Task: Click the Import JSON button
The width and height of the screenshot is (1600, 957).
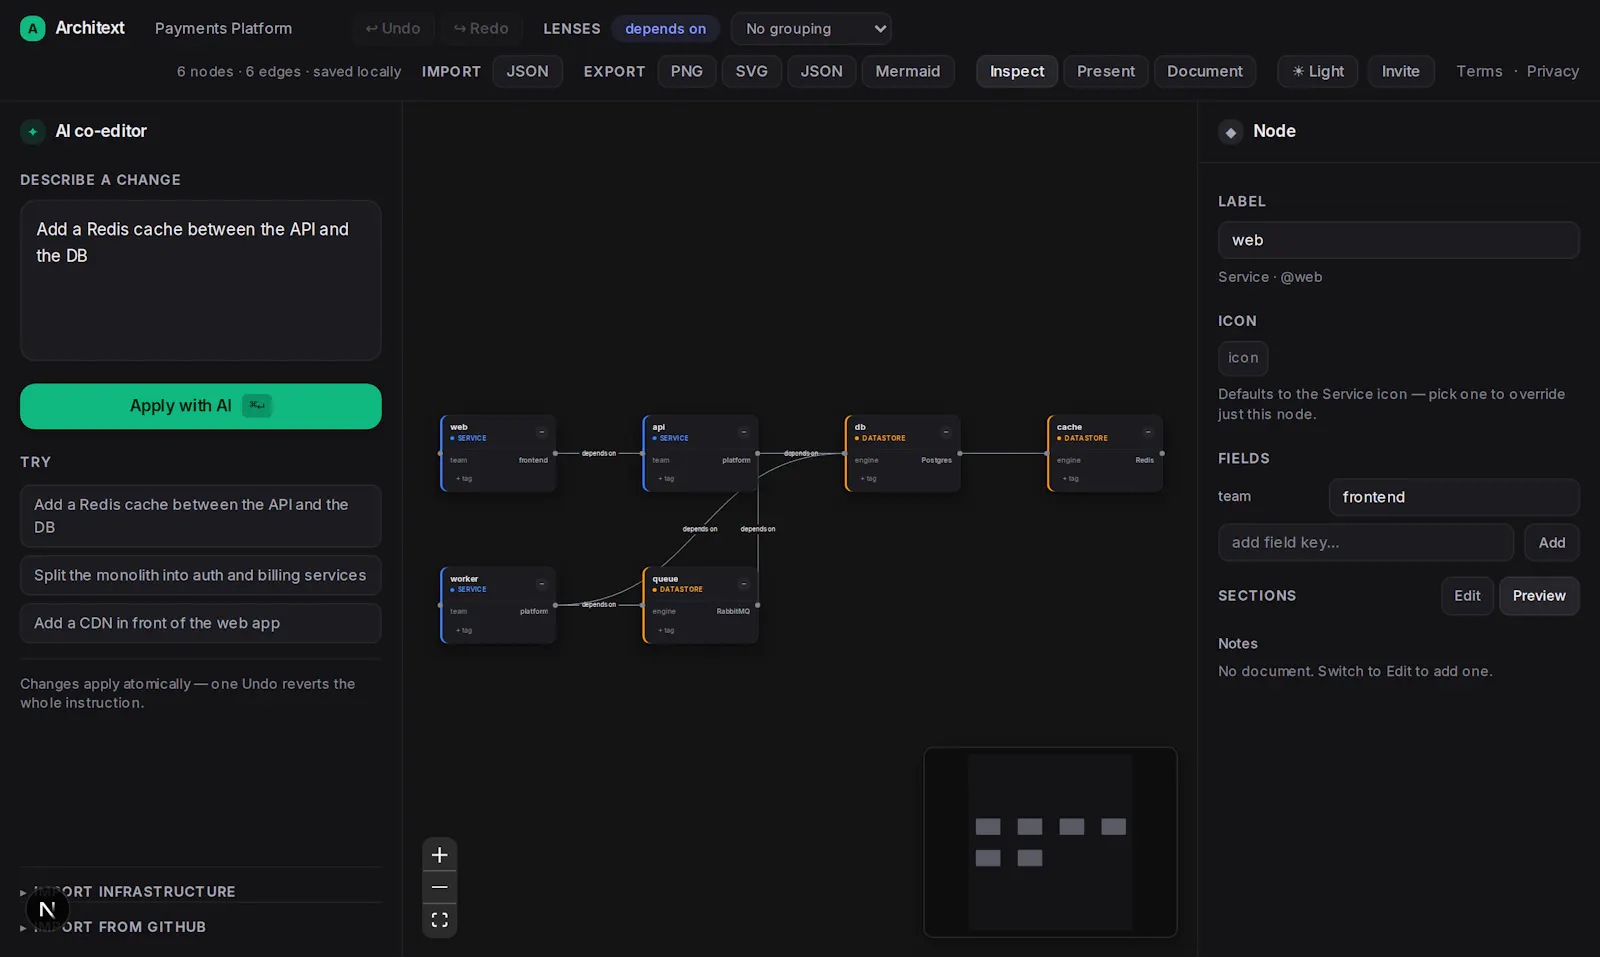Action: (x=527, y=71)
